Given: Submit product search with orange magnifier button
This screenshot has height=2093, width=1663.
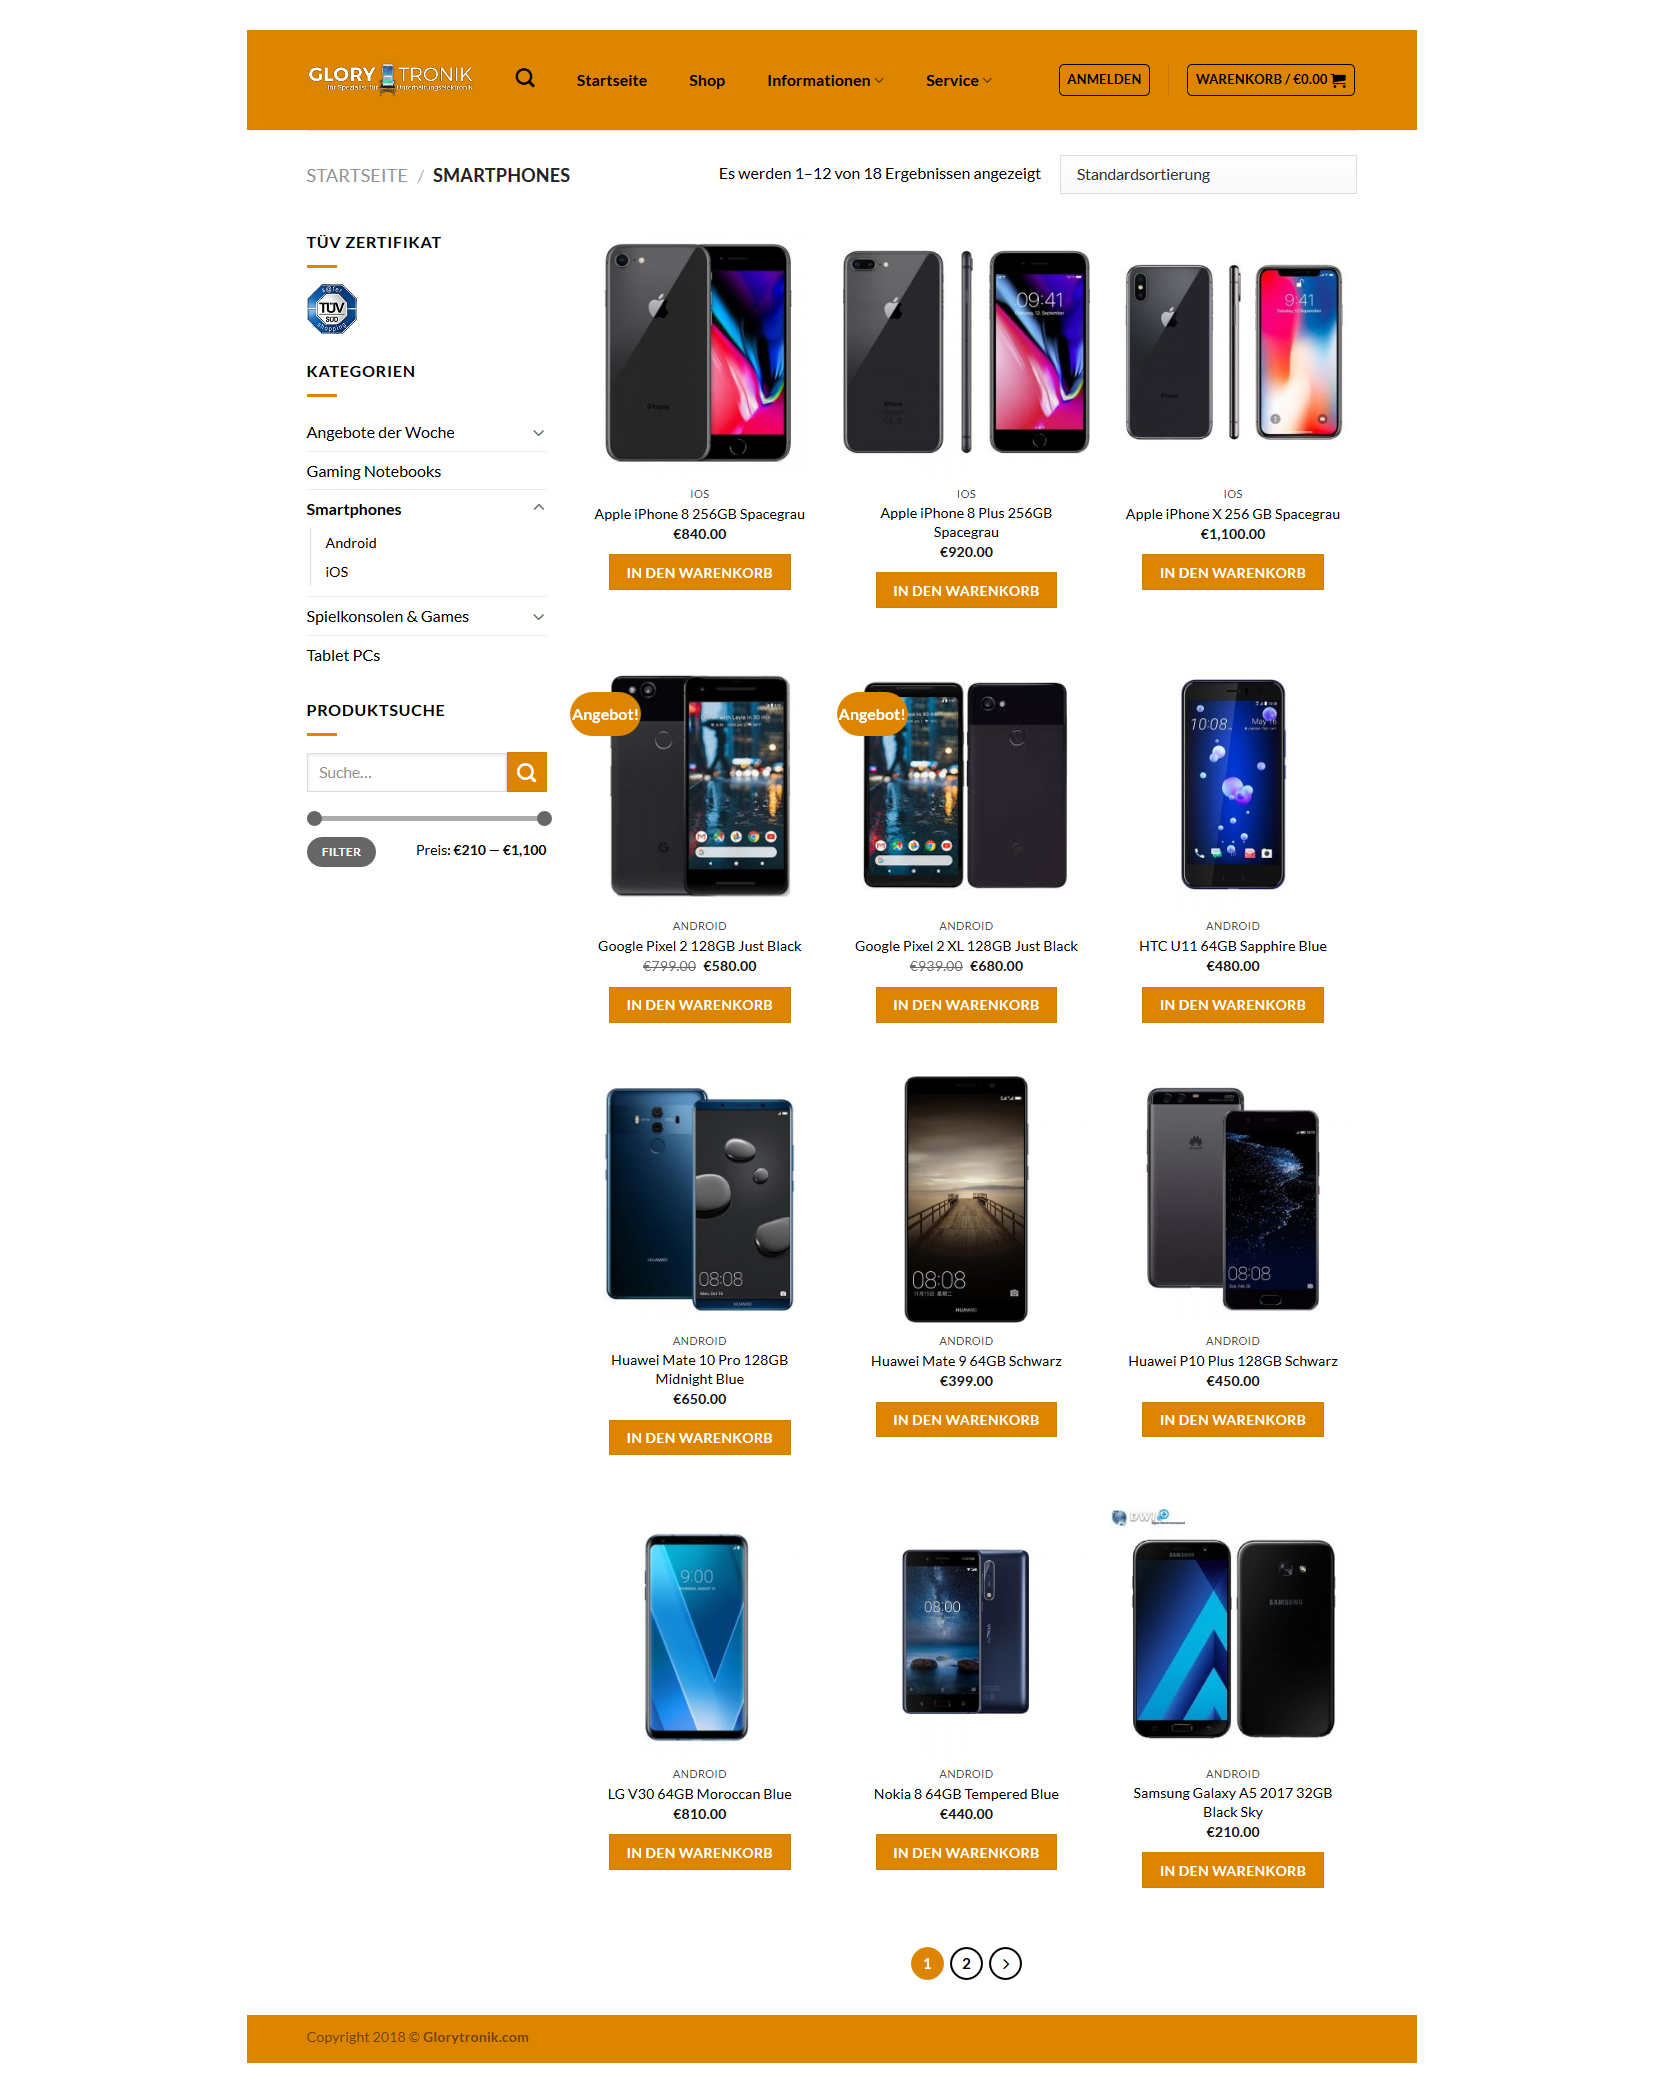Looking at the screenshot, I should [526, 772].
